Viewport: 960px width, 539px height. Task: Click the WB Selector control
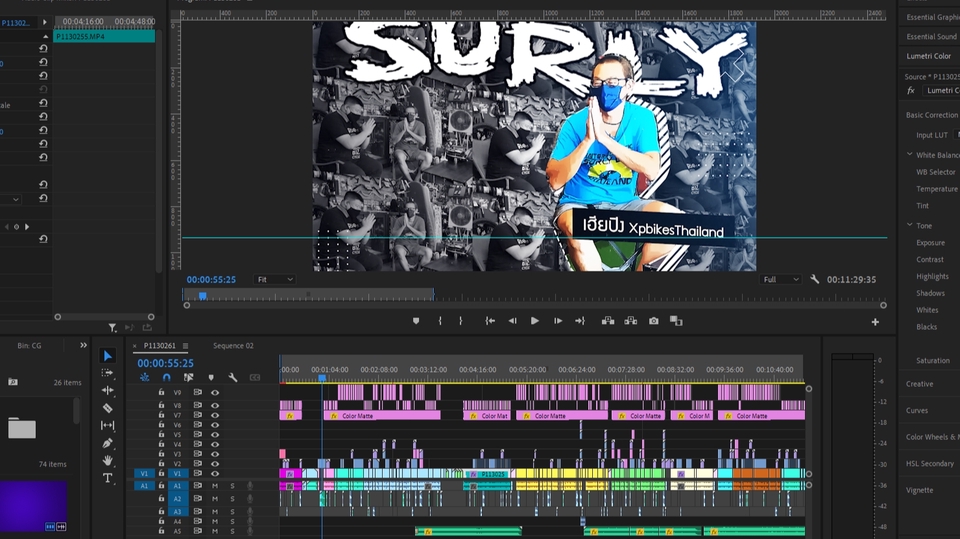point(936,172)
